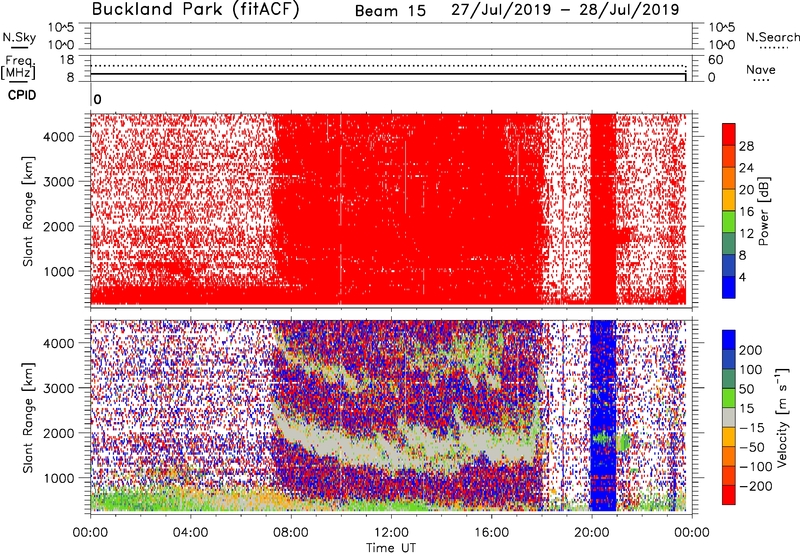
Task: Click the "20:00" time tick label
Action: point(591,533)
